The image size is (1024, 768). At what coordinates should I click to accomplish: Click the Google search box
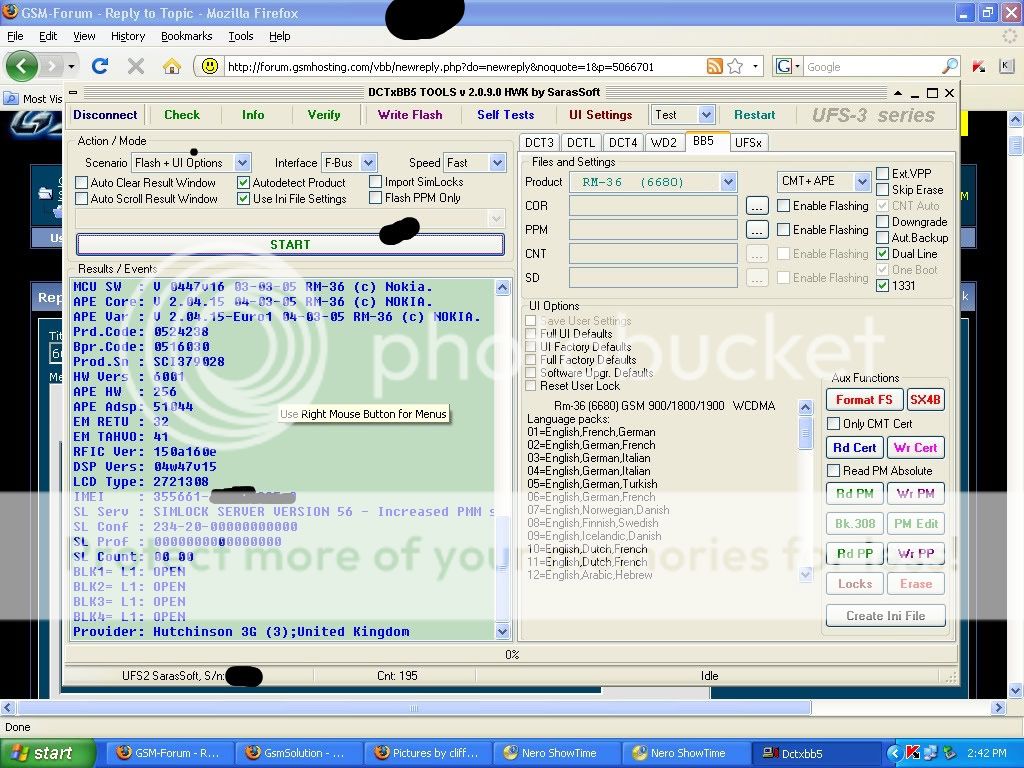pyautogui.click(x=872, y=67)
